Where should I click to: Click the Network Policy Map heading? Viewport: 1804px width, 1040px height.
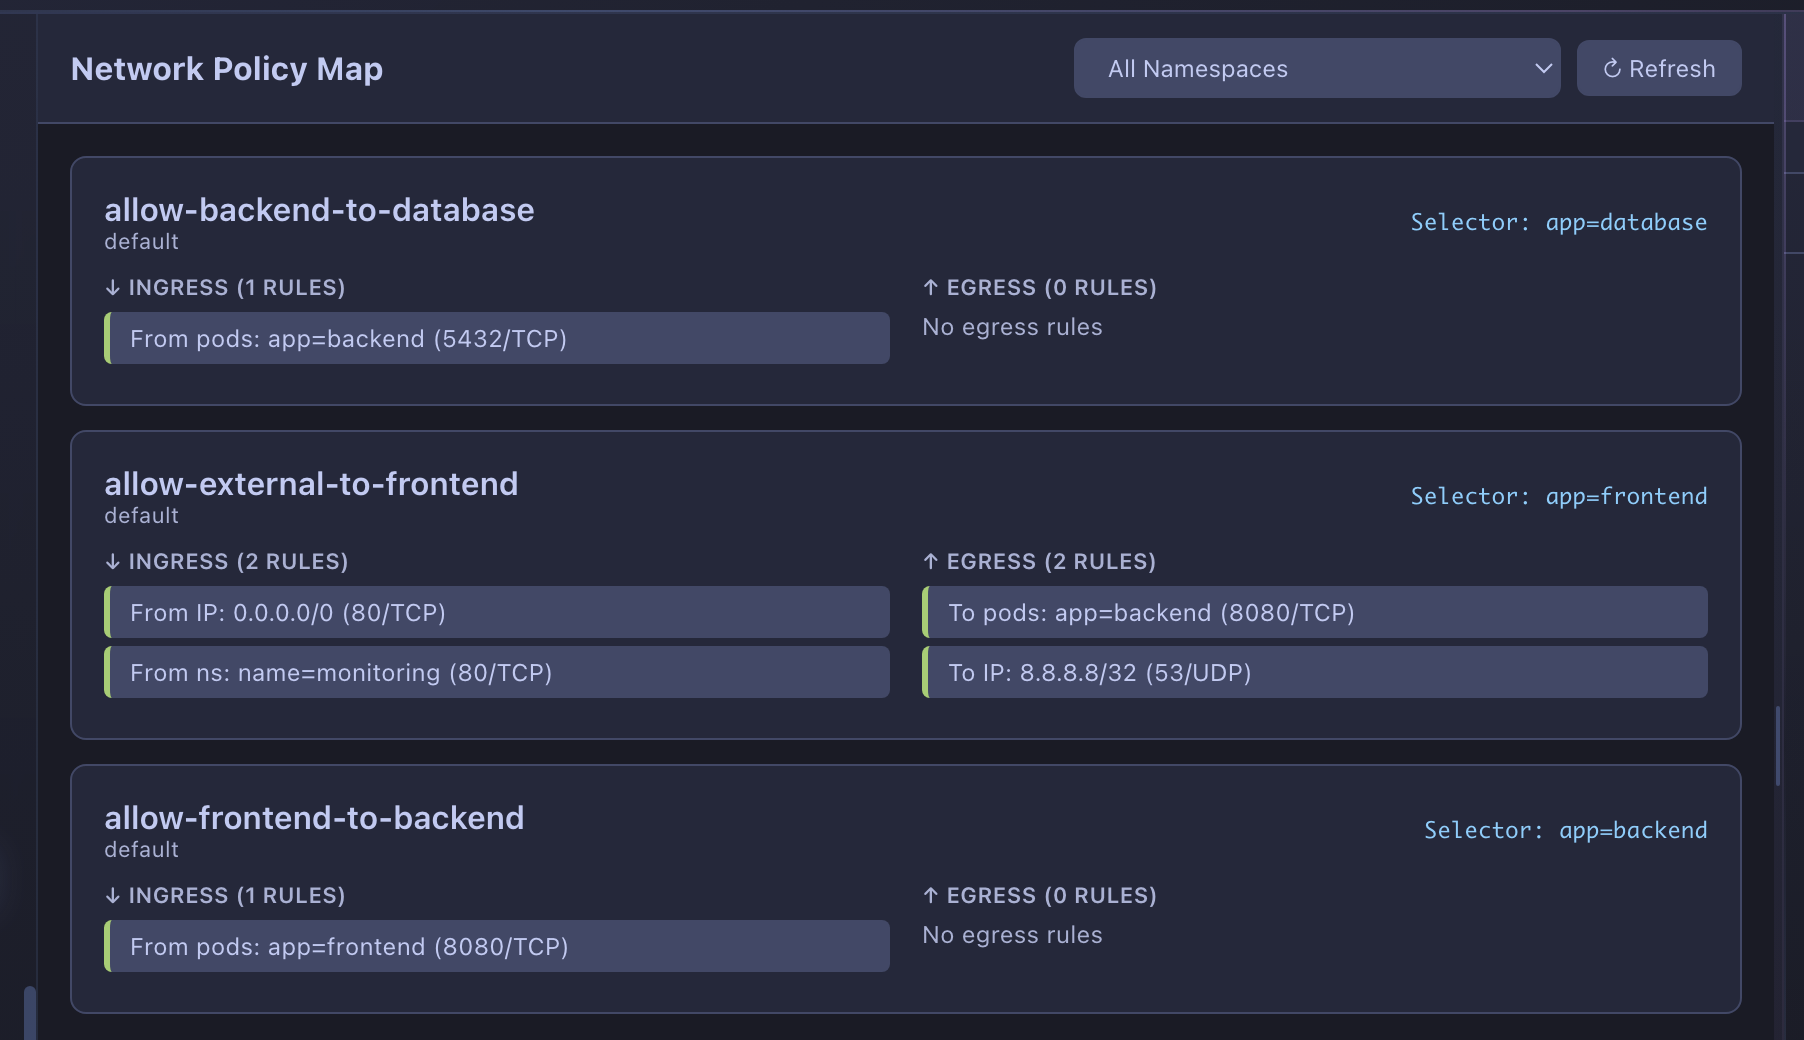tap(226, 68)
